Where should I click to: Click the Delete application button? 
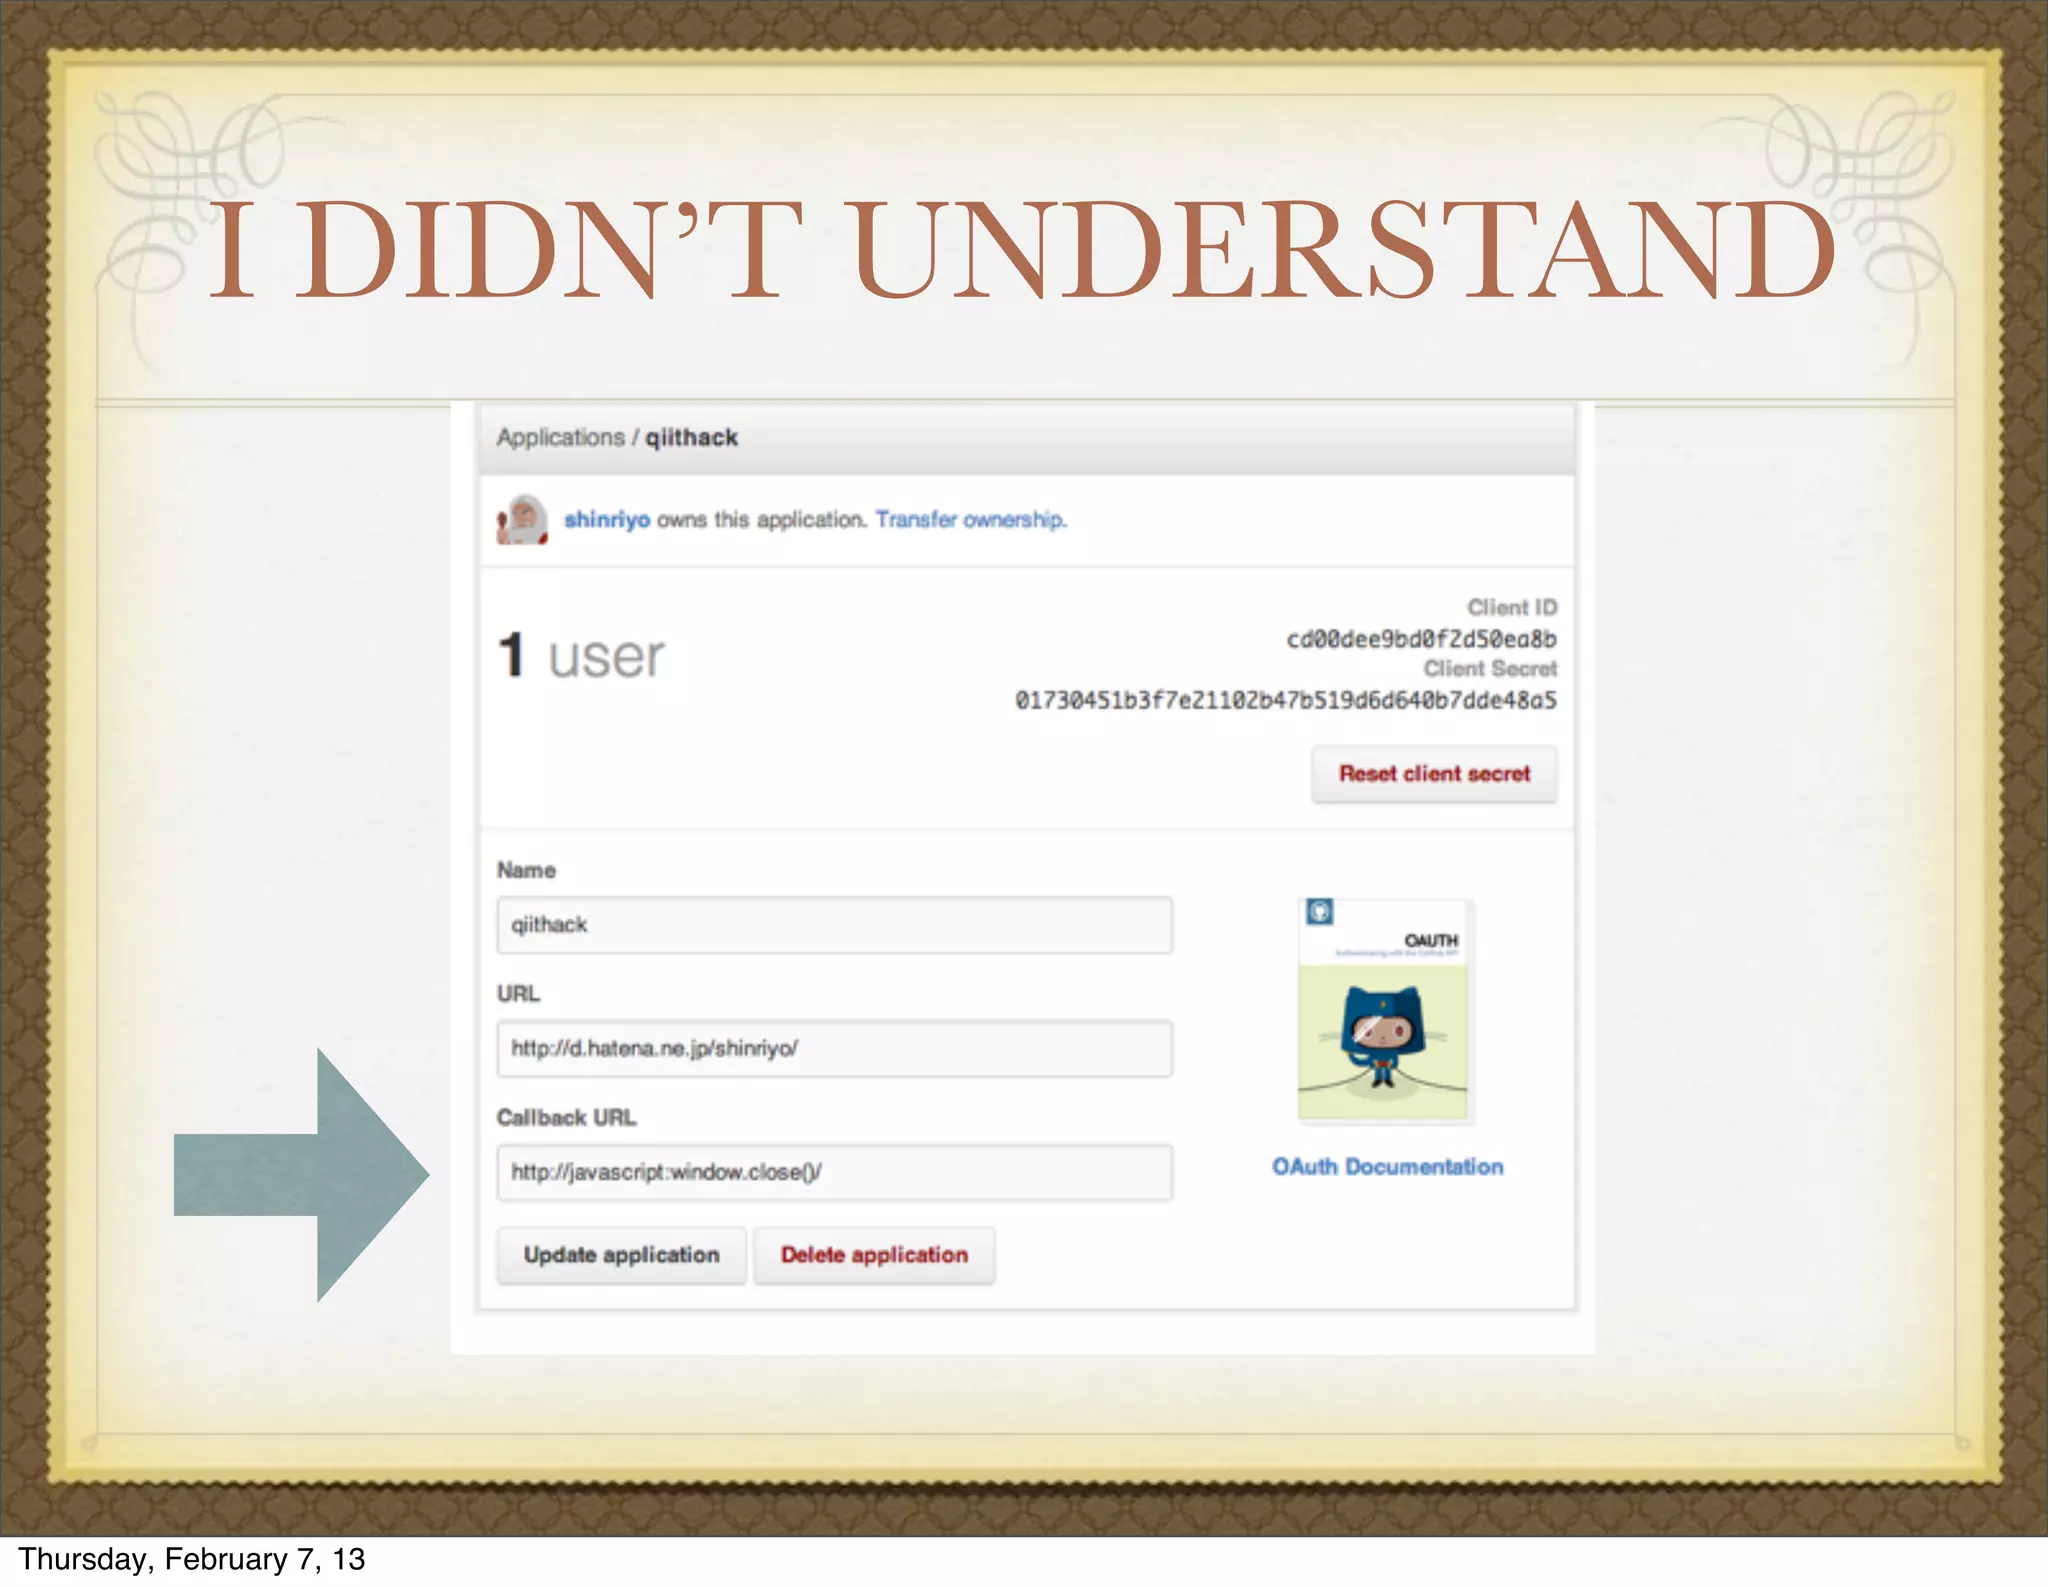[x=874, y=1255]
